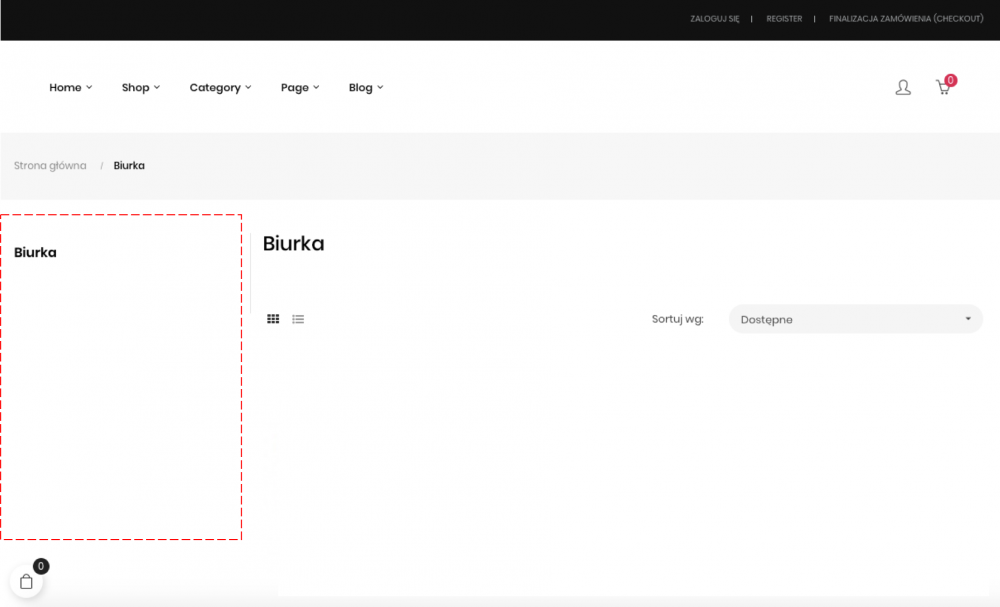The image size is (1000, 607).
Task: Click the black bag counter badge
Action: click(x=41, y=566)
